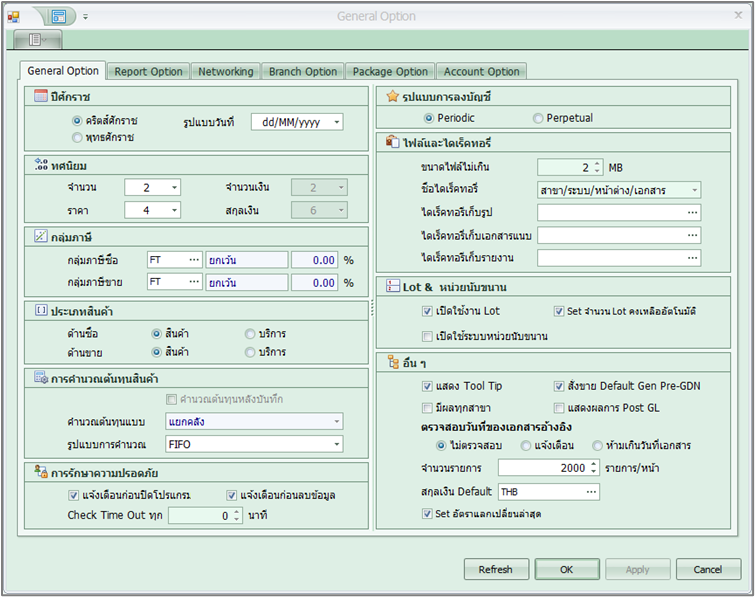The image size is (755, 597).
Task: Click browse ellipsis for FT sales tax group
Action: (194, 283)
